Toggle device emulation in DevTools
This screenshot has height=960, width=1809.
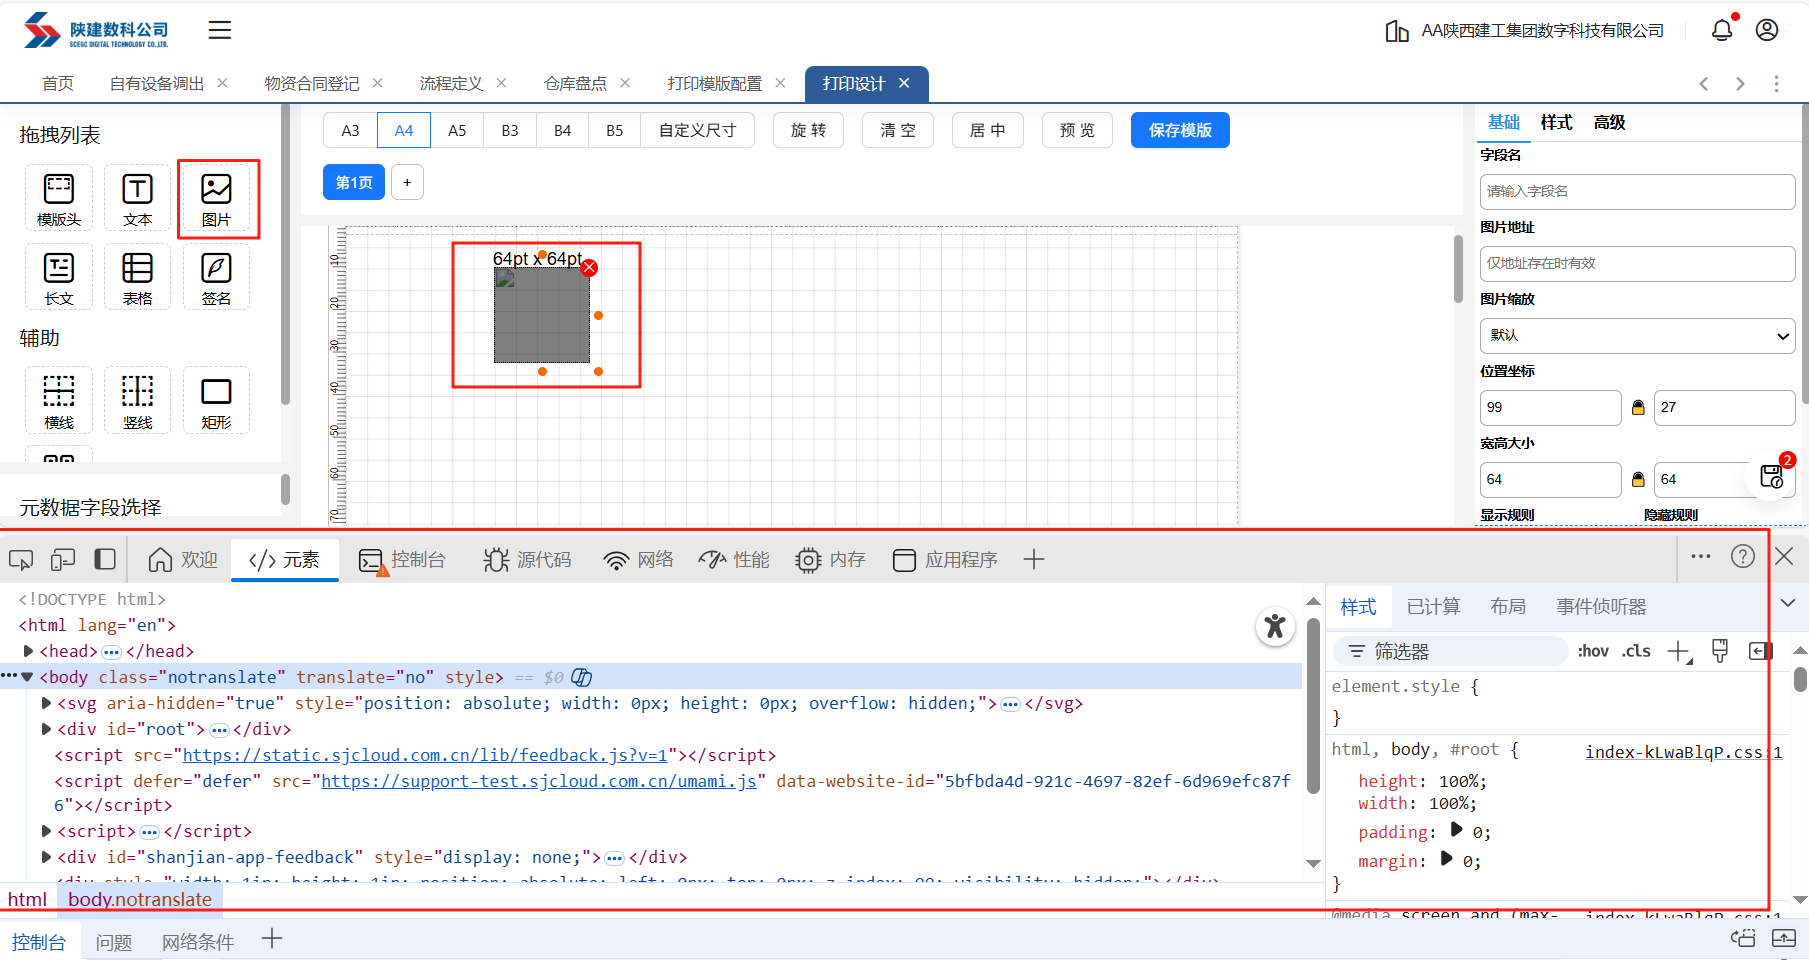63,560
